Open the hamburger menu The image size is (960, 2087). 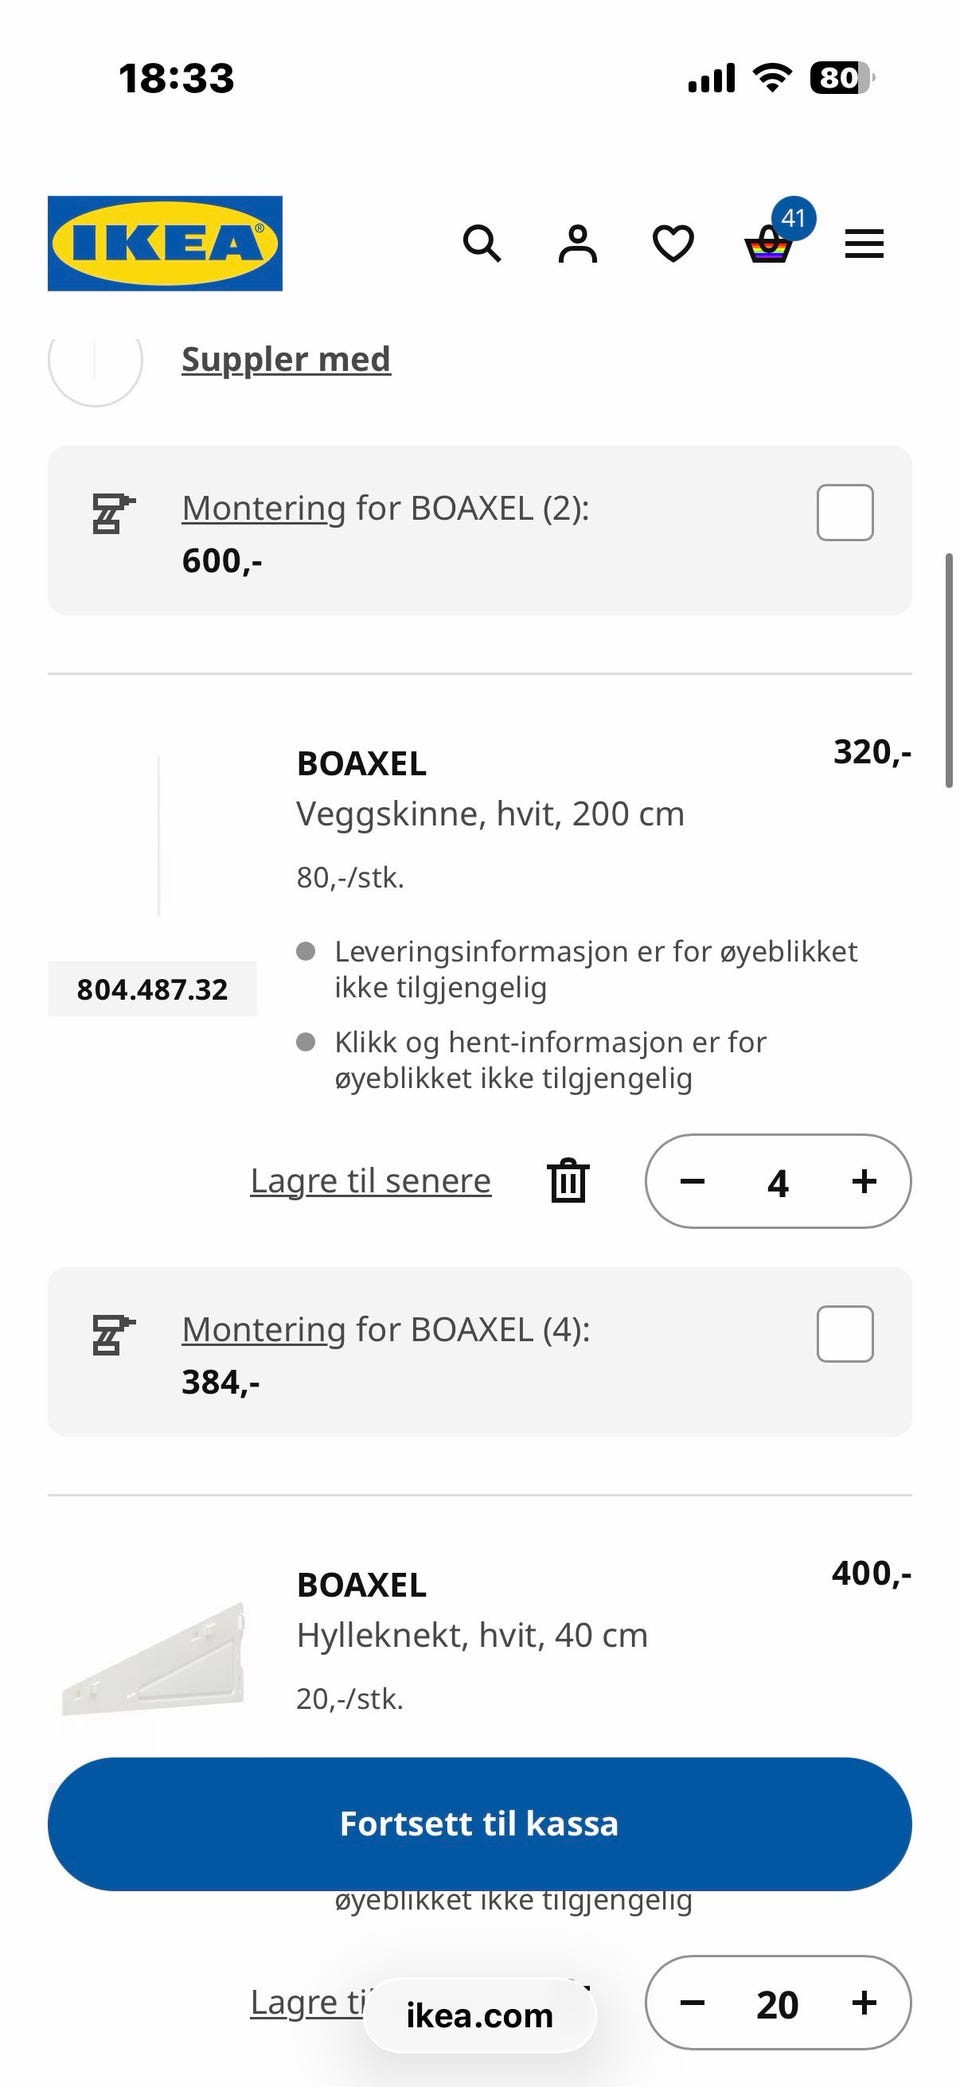coord(864,243)
